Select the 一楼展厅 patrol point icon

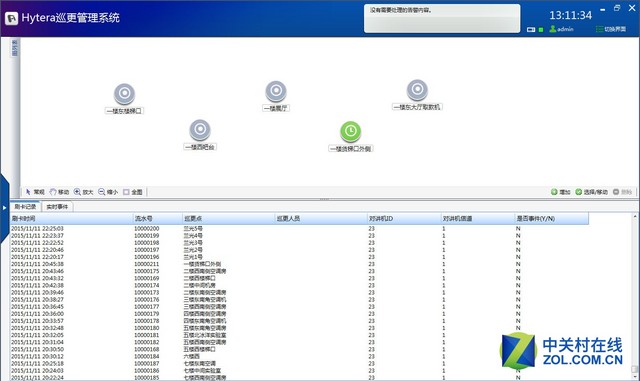pos(276,91)
